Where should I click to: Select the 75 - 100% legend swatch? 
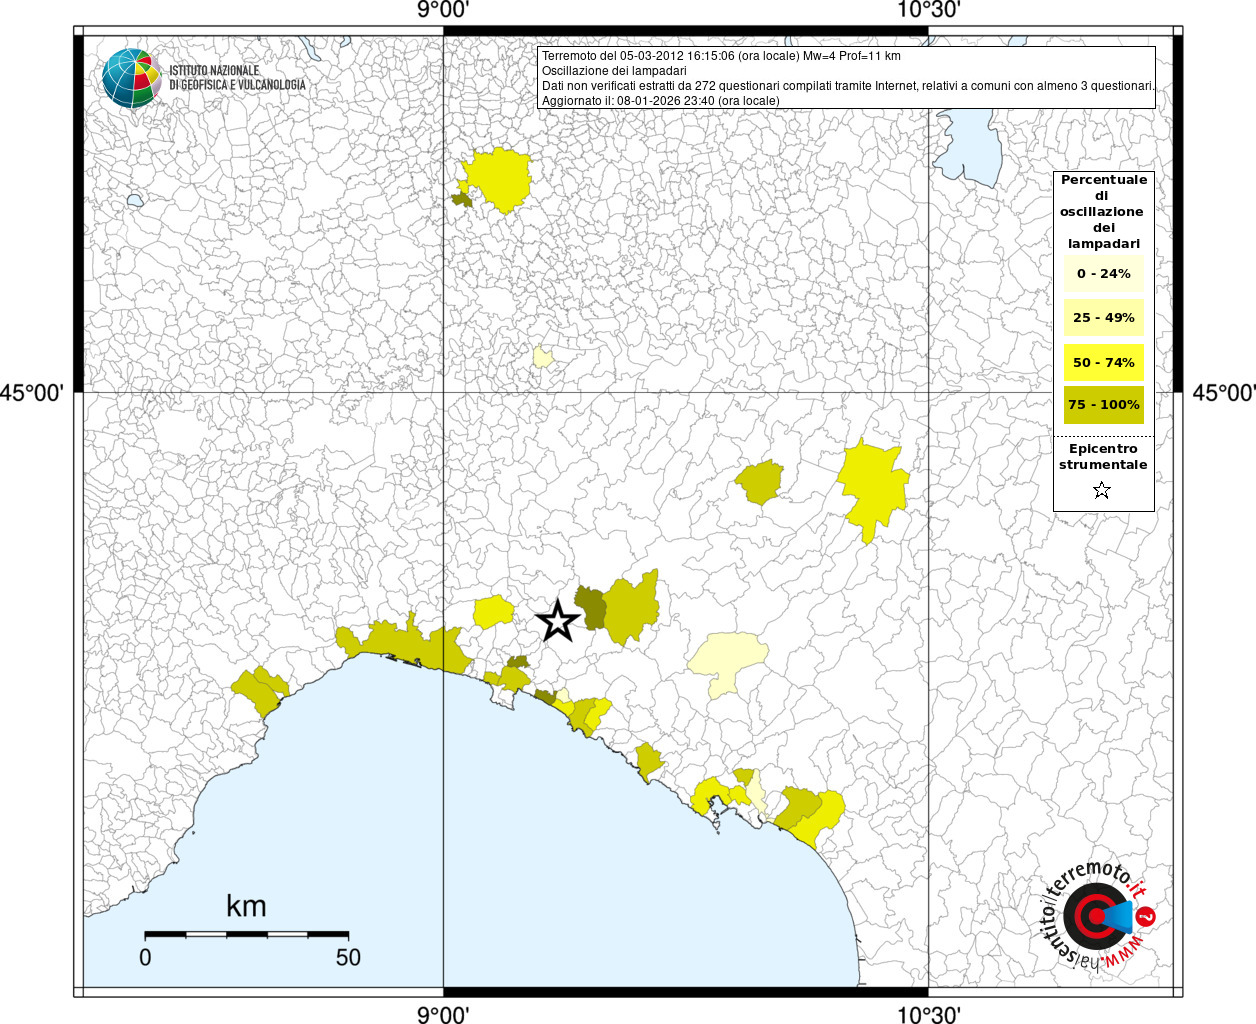pos(1103,405)
